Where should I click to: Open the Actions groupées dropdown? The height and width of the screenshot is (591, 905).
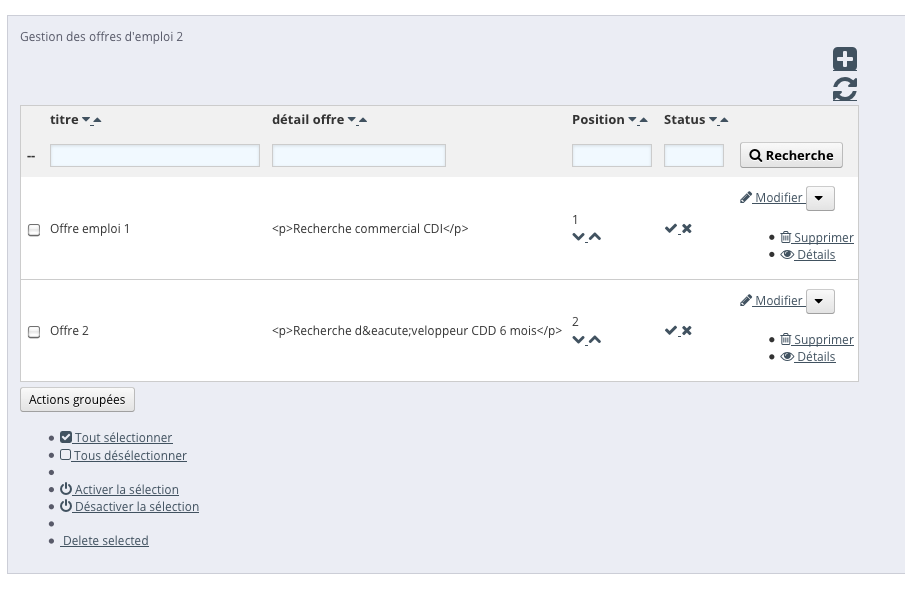[x=77, y=400]
